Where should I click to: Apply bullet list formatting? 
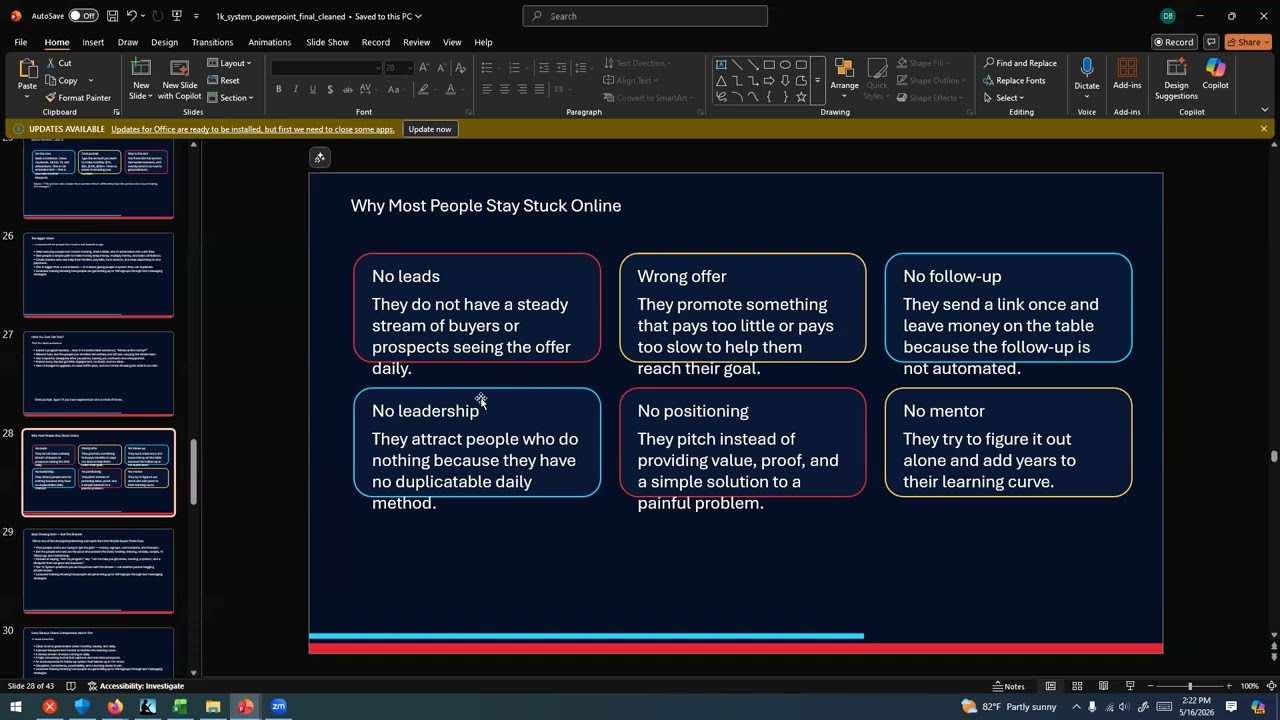(486, 68)
